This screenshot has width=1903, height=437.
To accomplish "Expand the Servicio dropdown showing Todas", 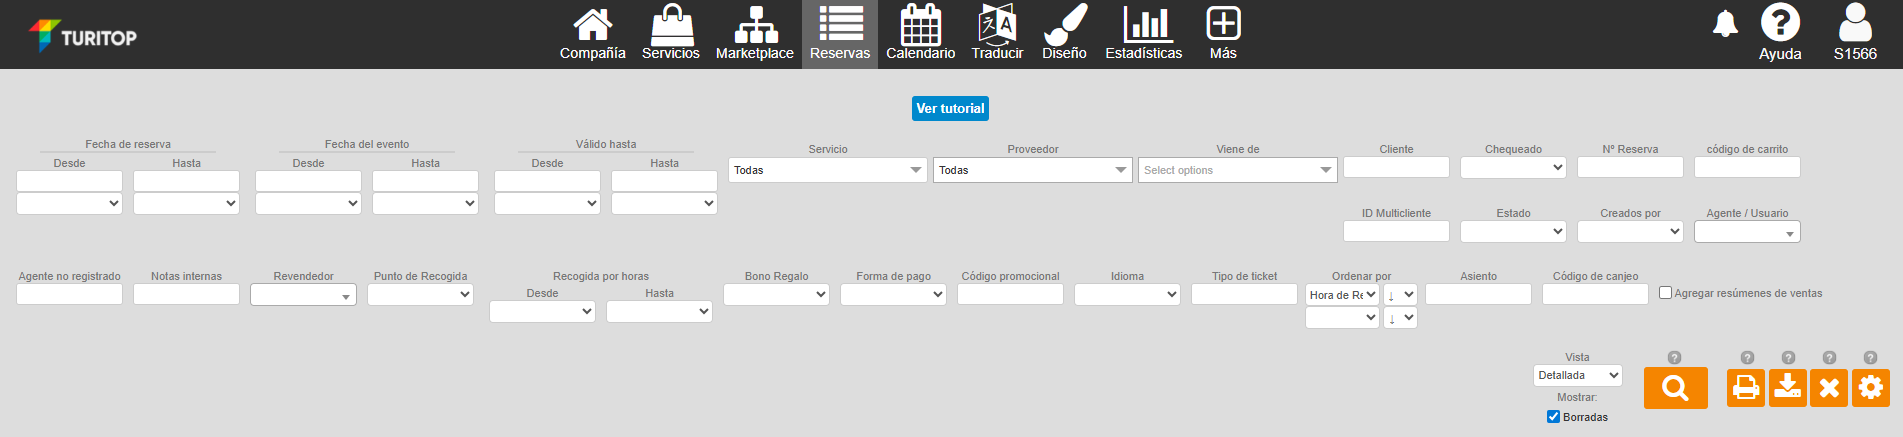I will click(827, 170).
